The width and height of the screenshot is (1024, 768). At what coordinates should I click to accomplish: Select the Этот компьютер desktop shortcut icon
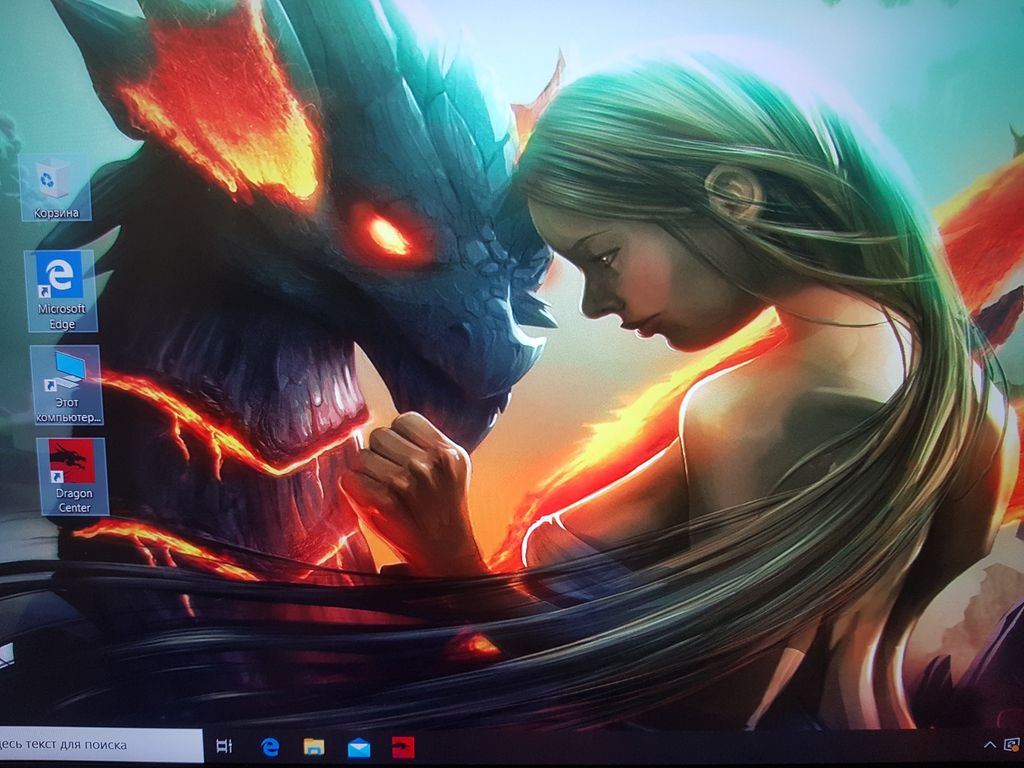coord(66,371)
